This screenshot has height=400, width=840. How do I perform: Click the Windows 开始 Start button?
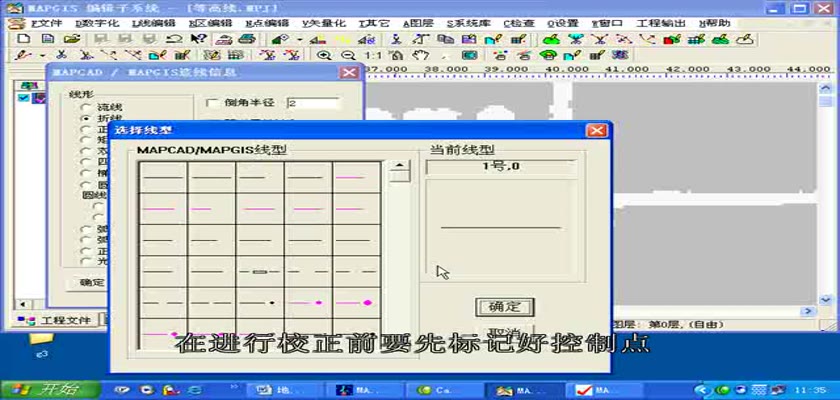[51, 390]
